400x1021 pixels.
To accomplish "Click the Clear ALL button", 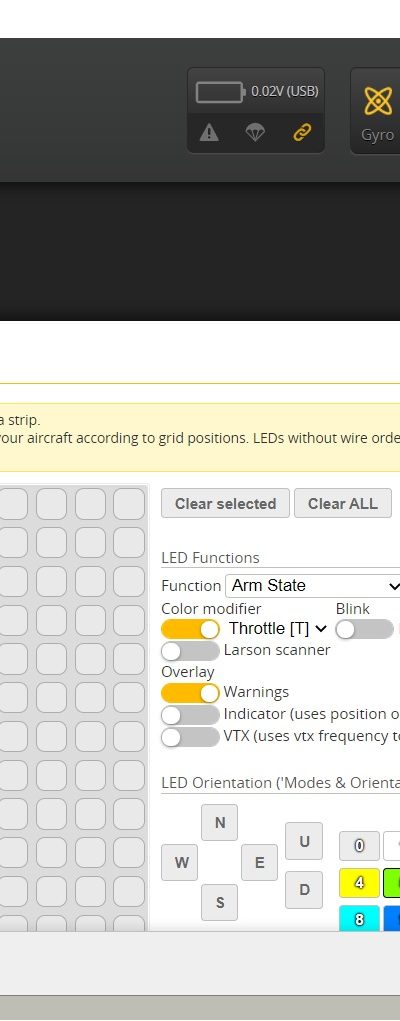I will coord(343,503).
